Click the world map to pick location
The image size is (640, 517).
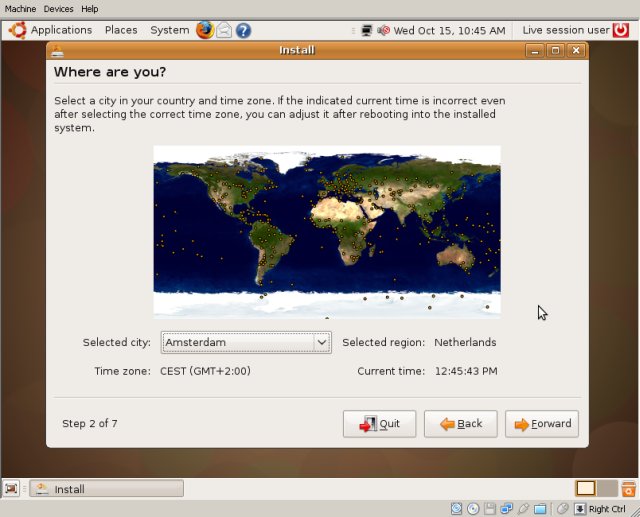coord(327,232)
